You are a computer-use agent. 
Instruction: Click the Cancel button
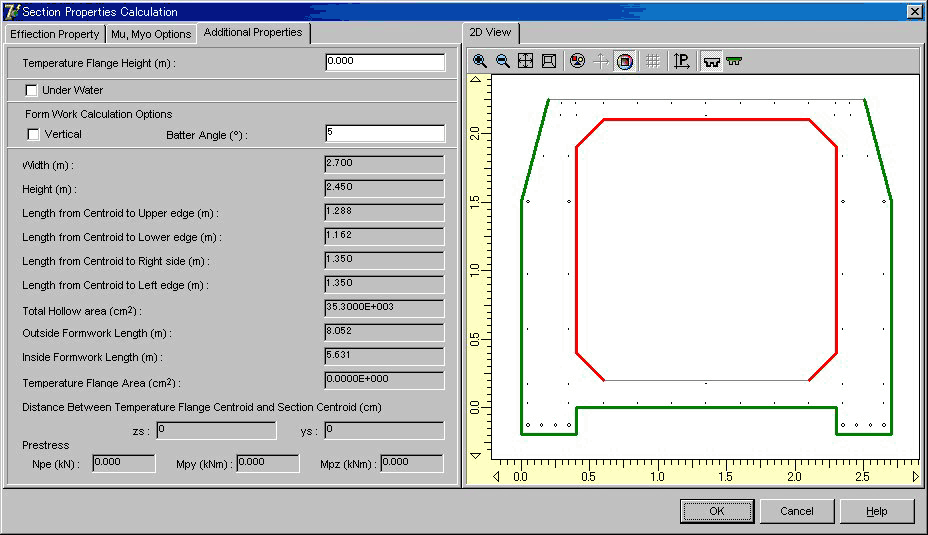click(x=796, y=511)
